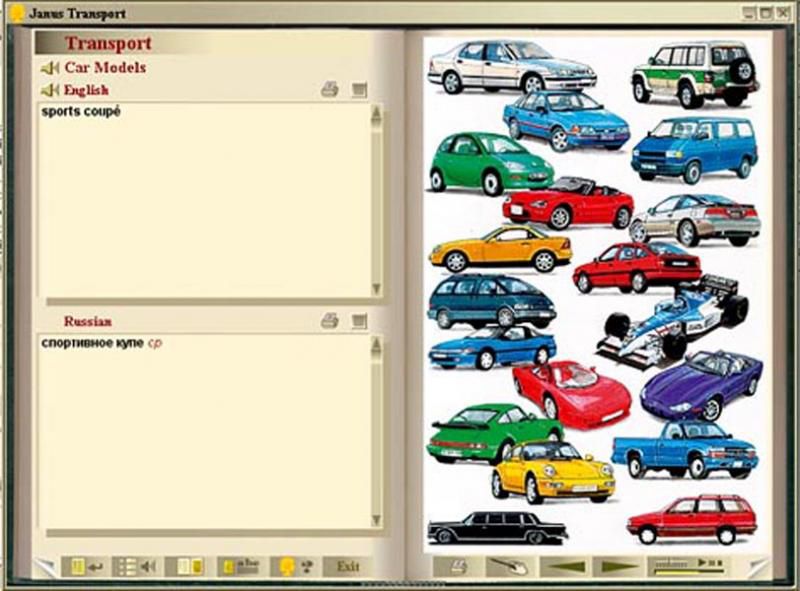Image resolution: width=800 pixels, height=591 pixels.
Task: Select the Car Models section title
Action: click(105, 68)
